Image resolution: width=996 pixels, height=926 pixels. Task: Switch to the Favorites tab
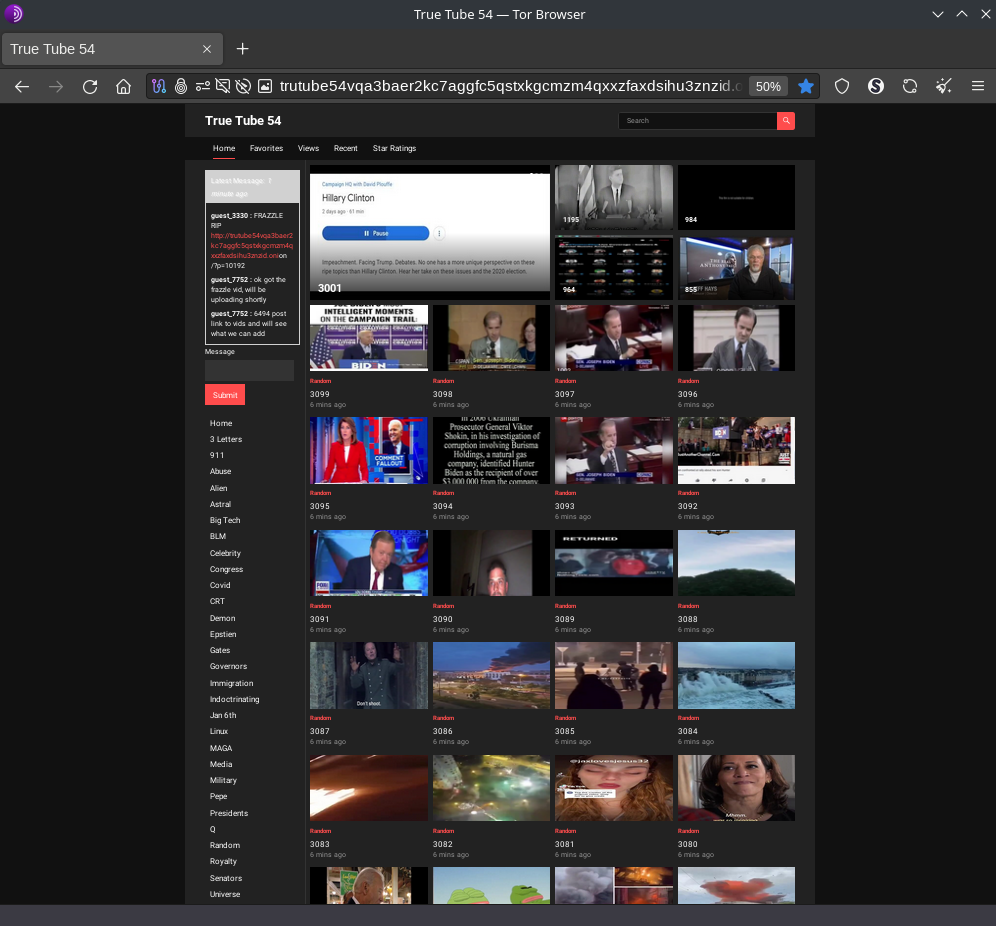266,149
